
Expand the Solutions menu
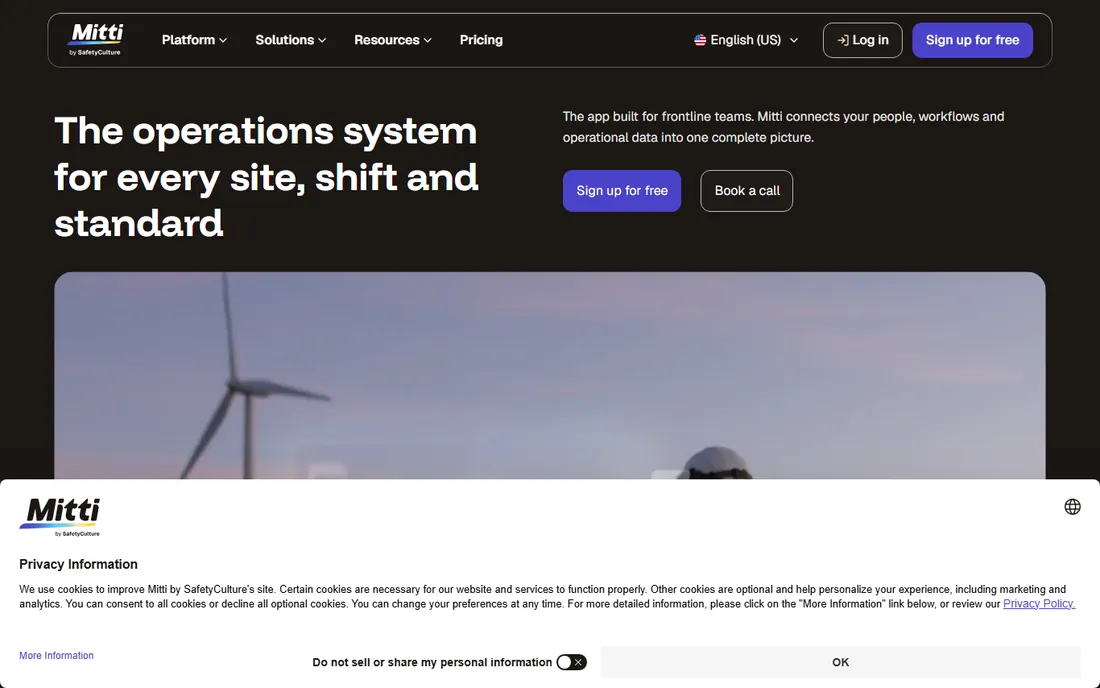pyautogui.click(x=290, y=40)
